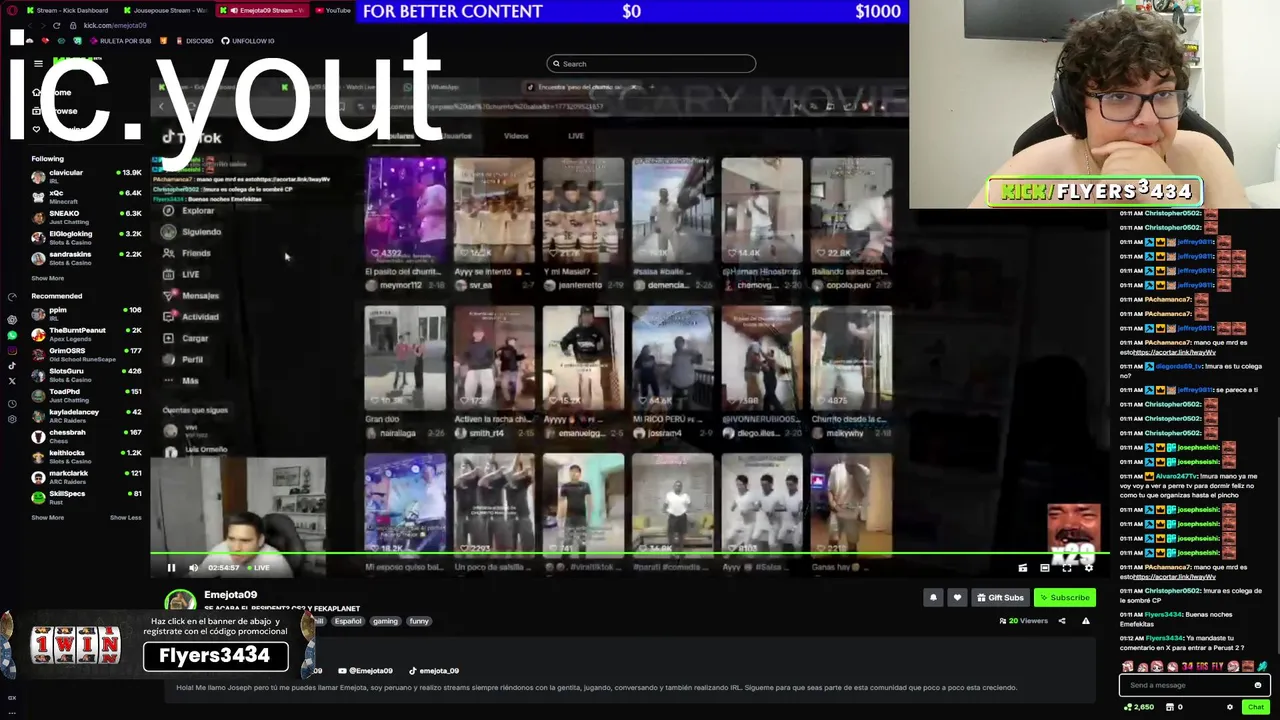Click the funny stream tag

click(x=419, y=621)
